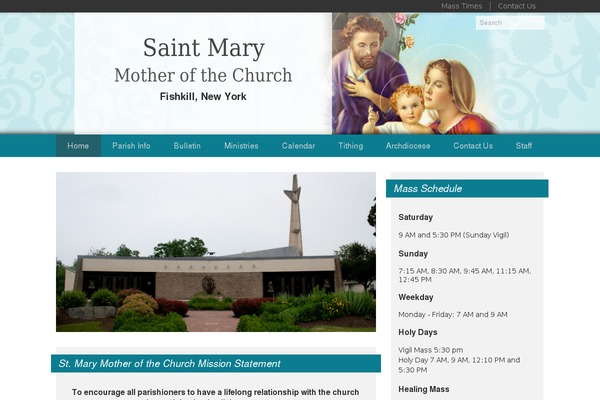
Task: Click the Holy Family banner image
Action: [414, 73]
